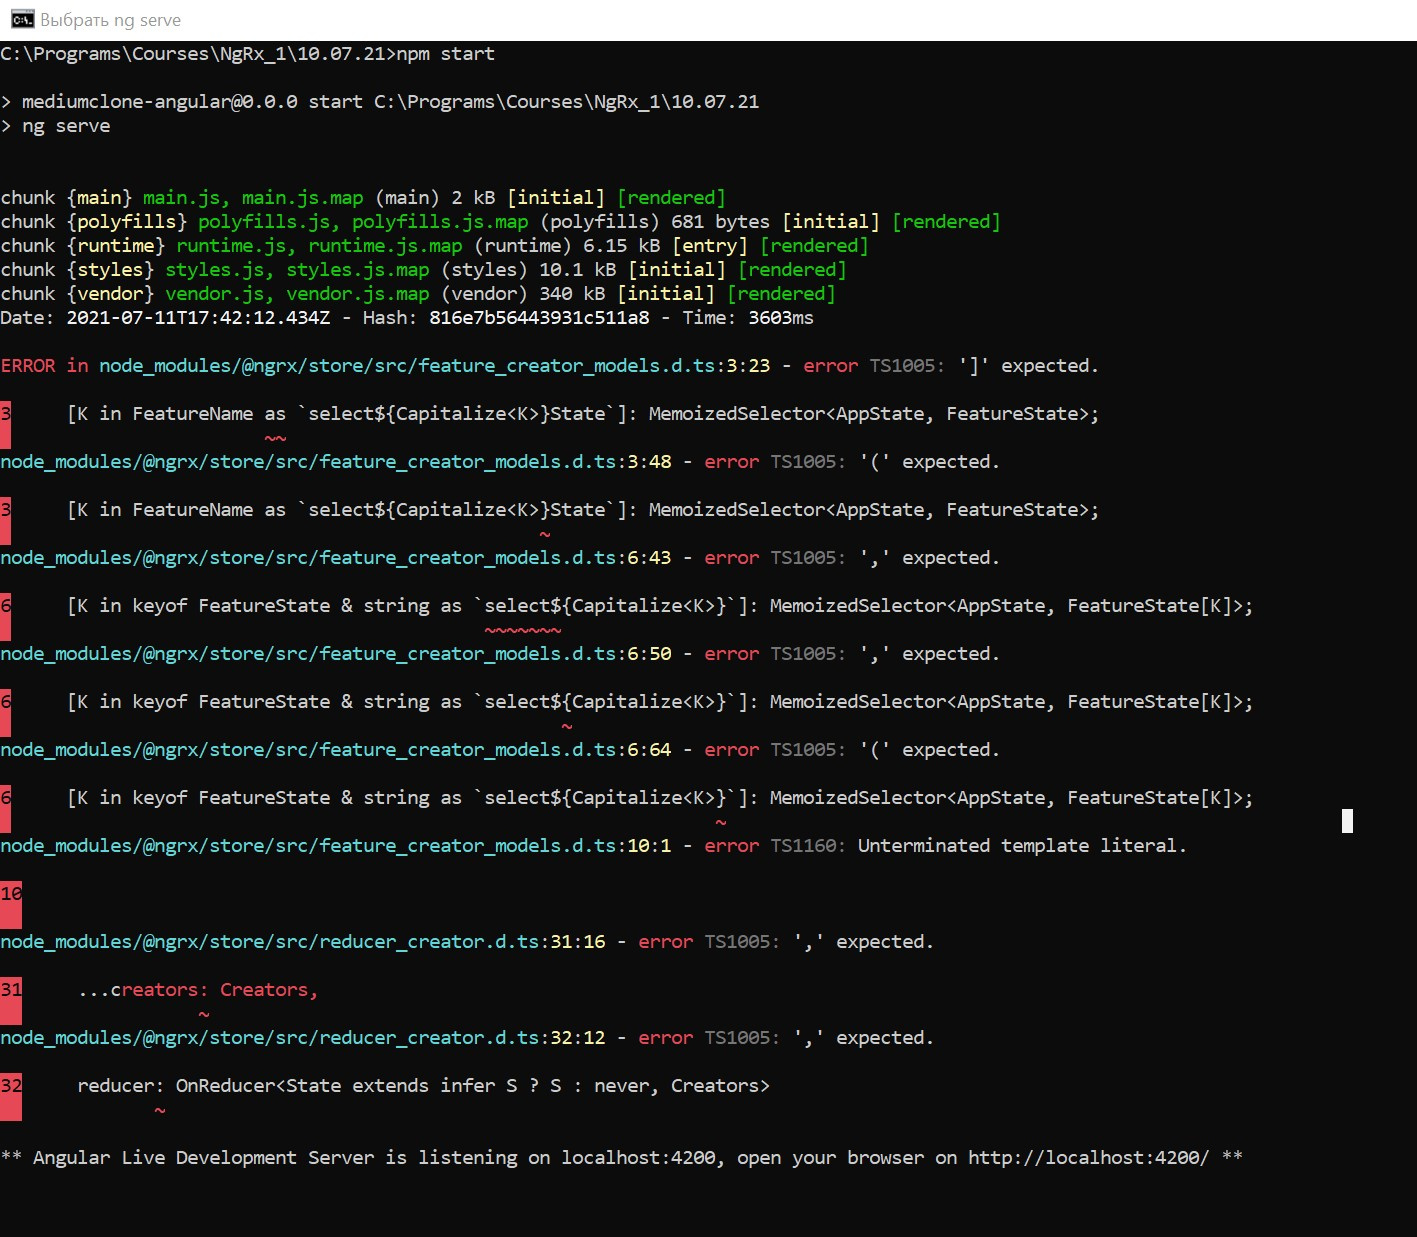The height and width of the screenshot is (1237, 1417).
Task: Click 'styles.js, styles.js.map' file names
Action: click(x=297, y=270)
